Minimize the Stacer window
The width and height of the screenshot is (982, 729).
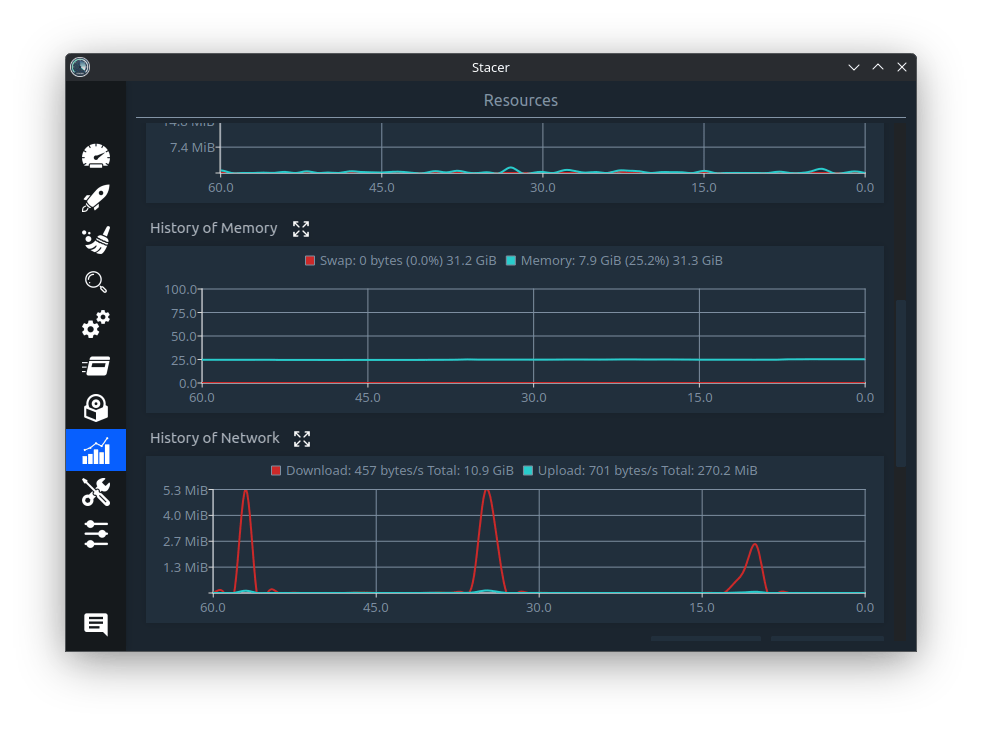point(854,67)
